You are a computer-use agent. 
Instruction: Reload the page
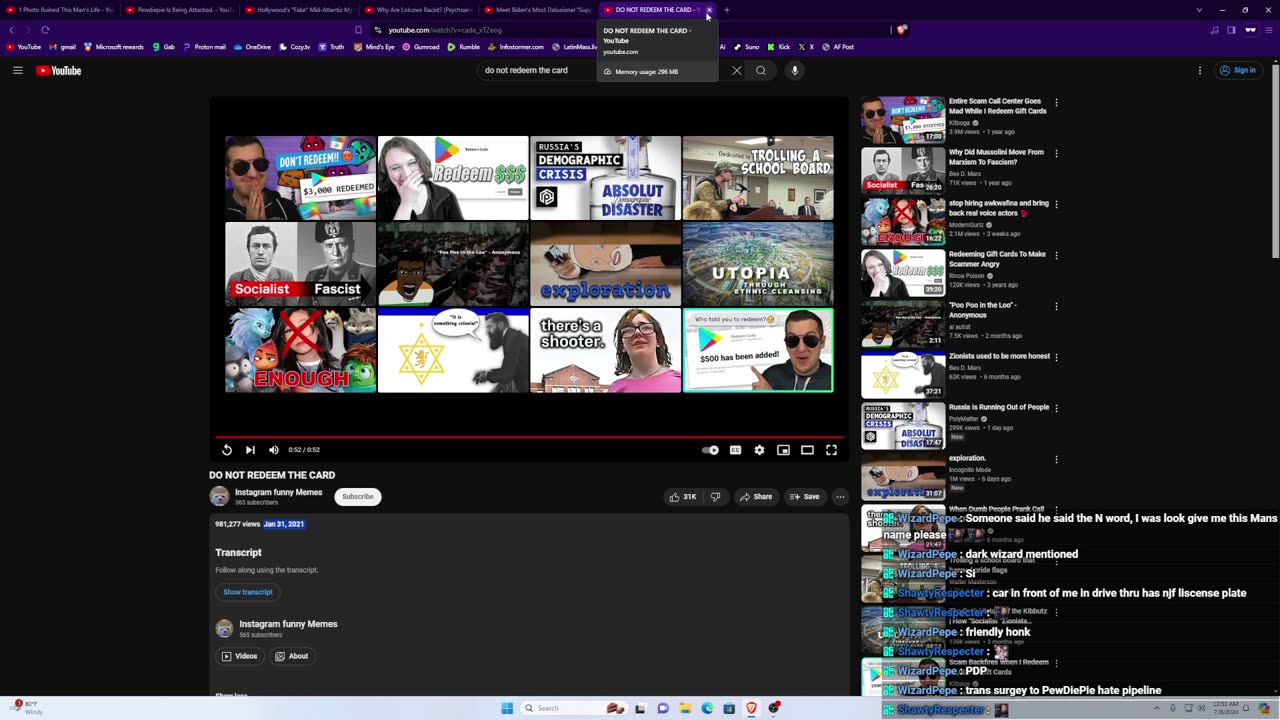[x=45, y=30]
